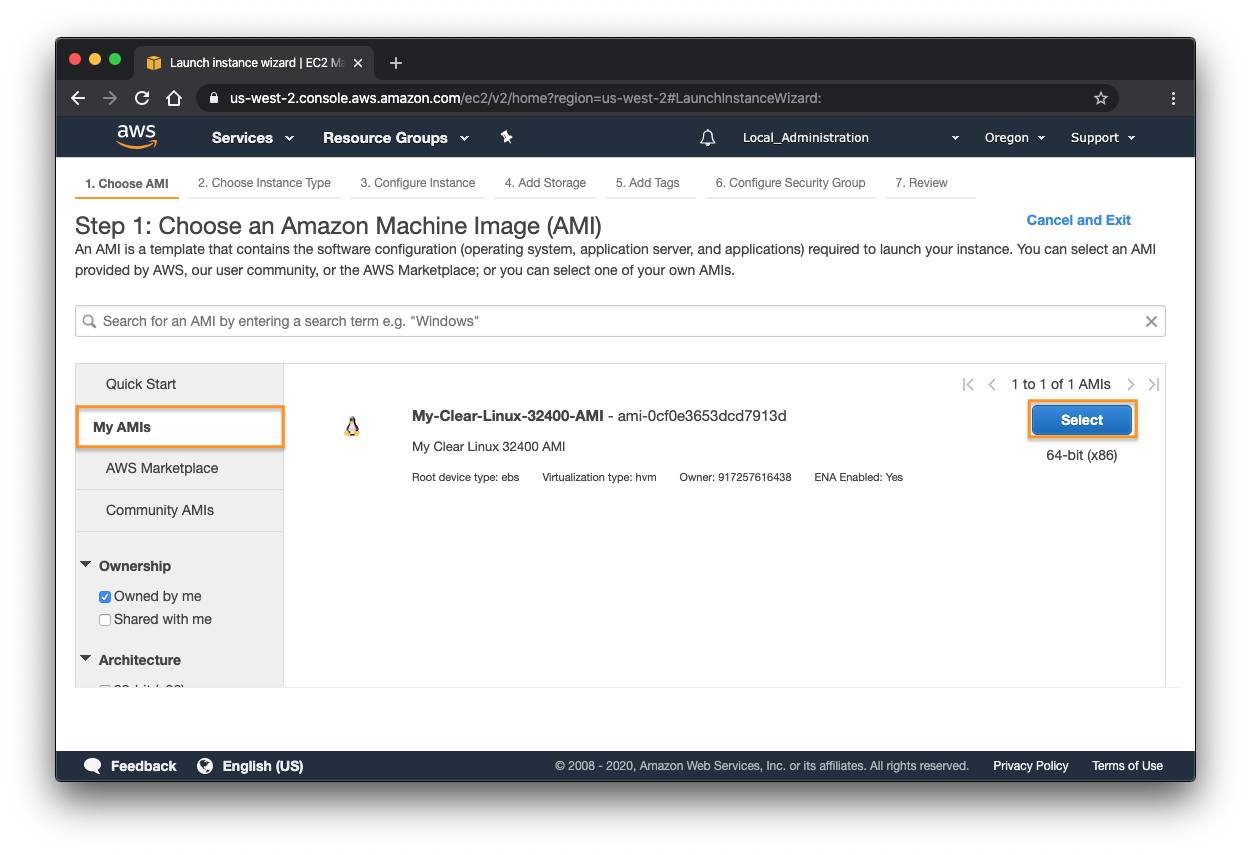This screenshot has width=1251, height=855.
Task: Open the Resource Groups dropdown
Action: 396,138
